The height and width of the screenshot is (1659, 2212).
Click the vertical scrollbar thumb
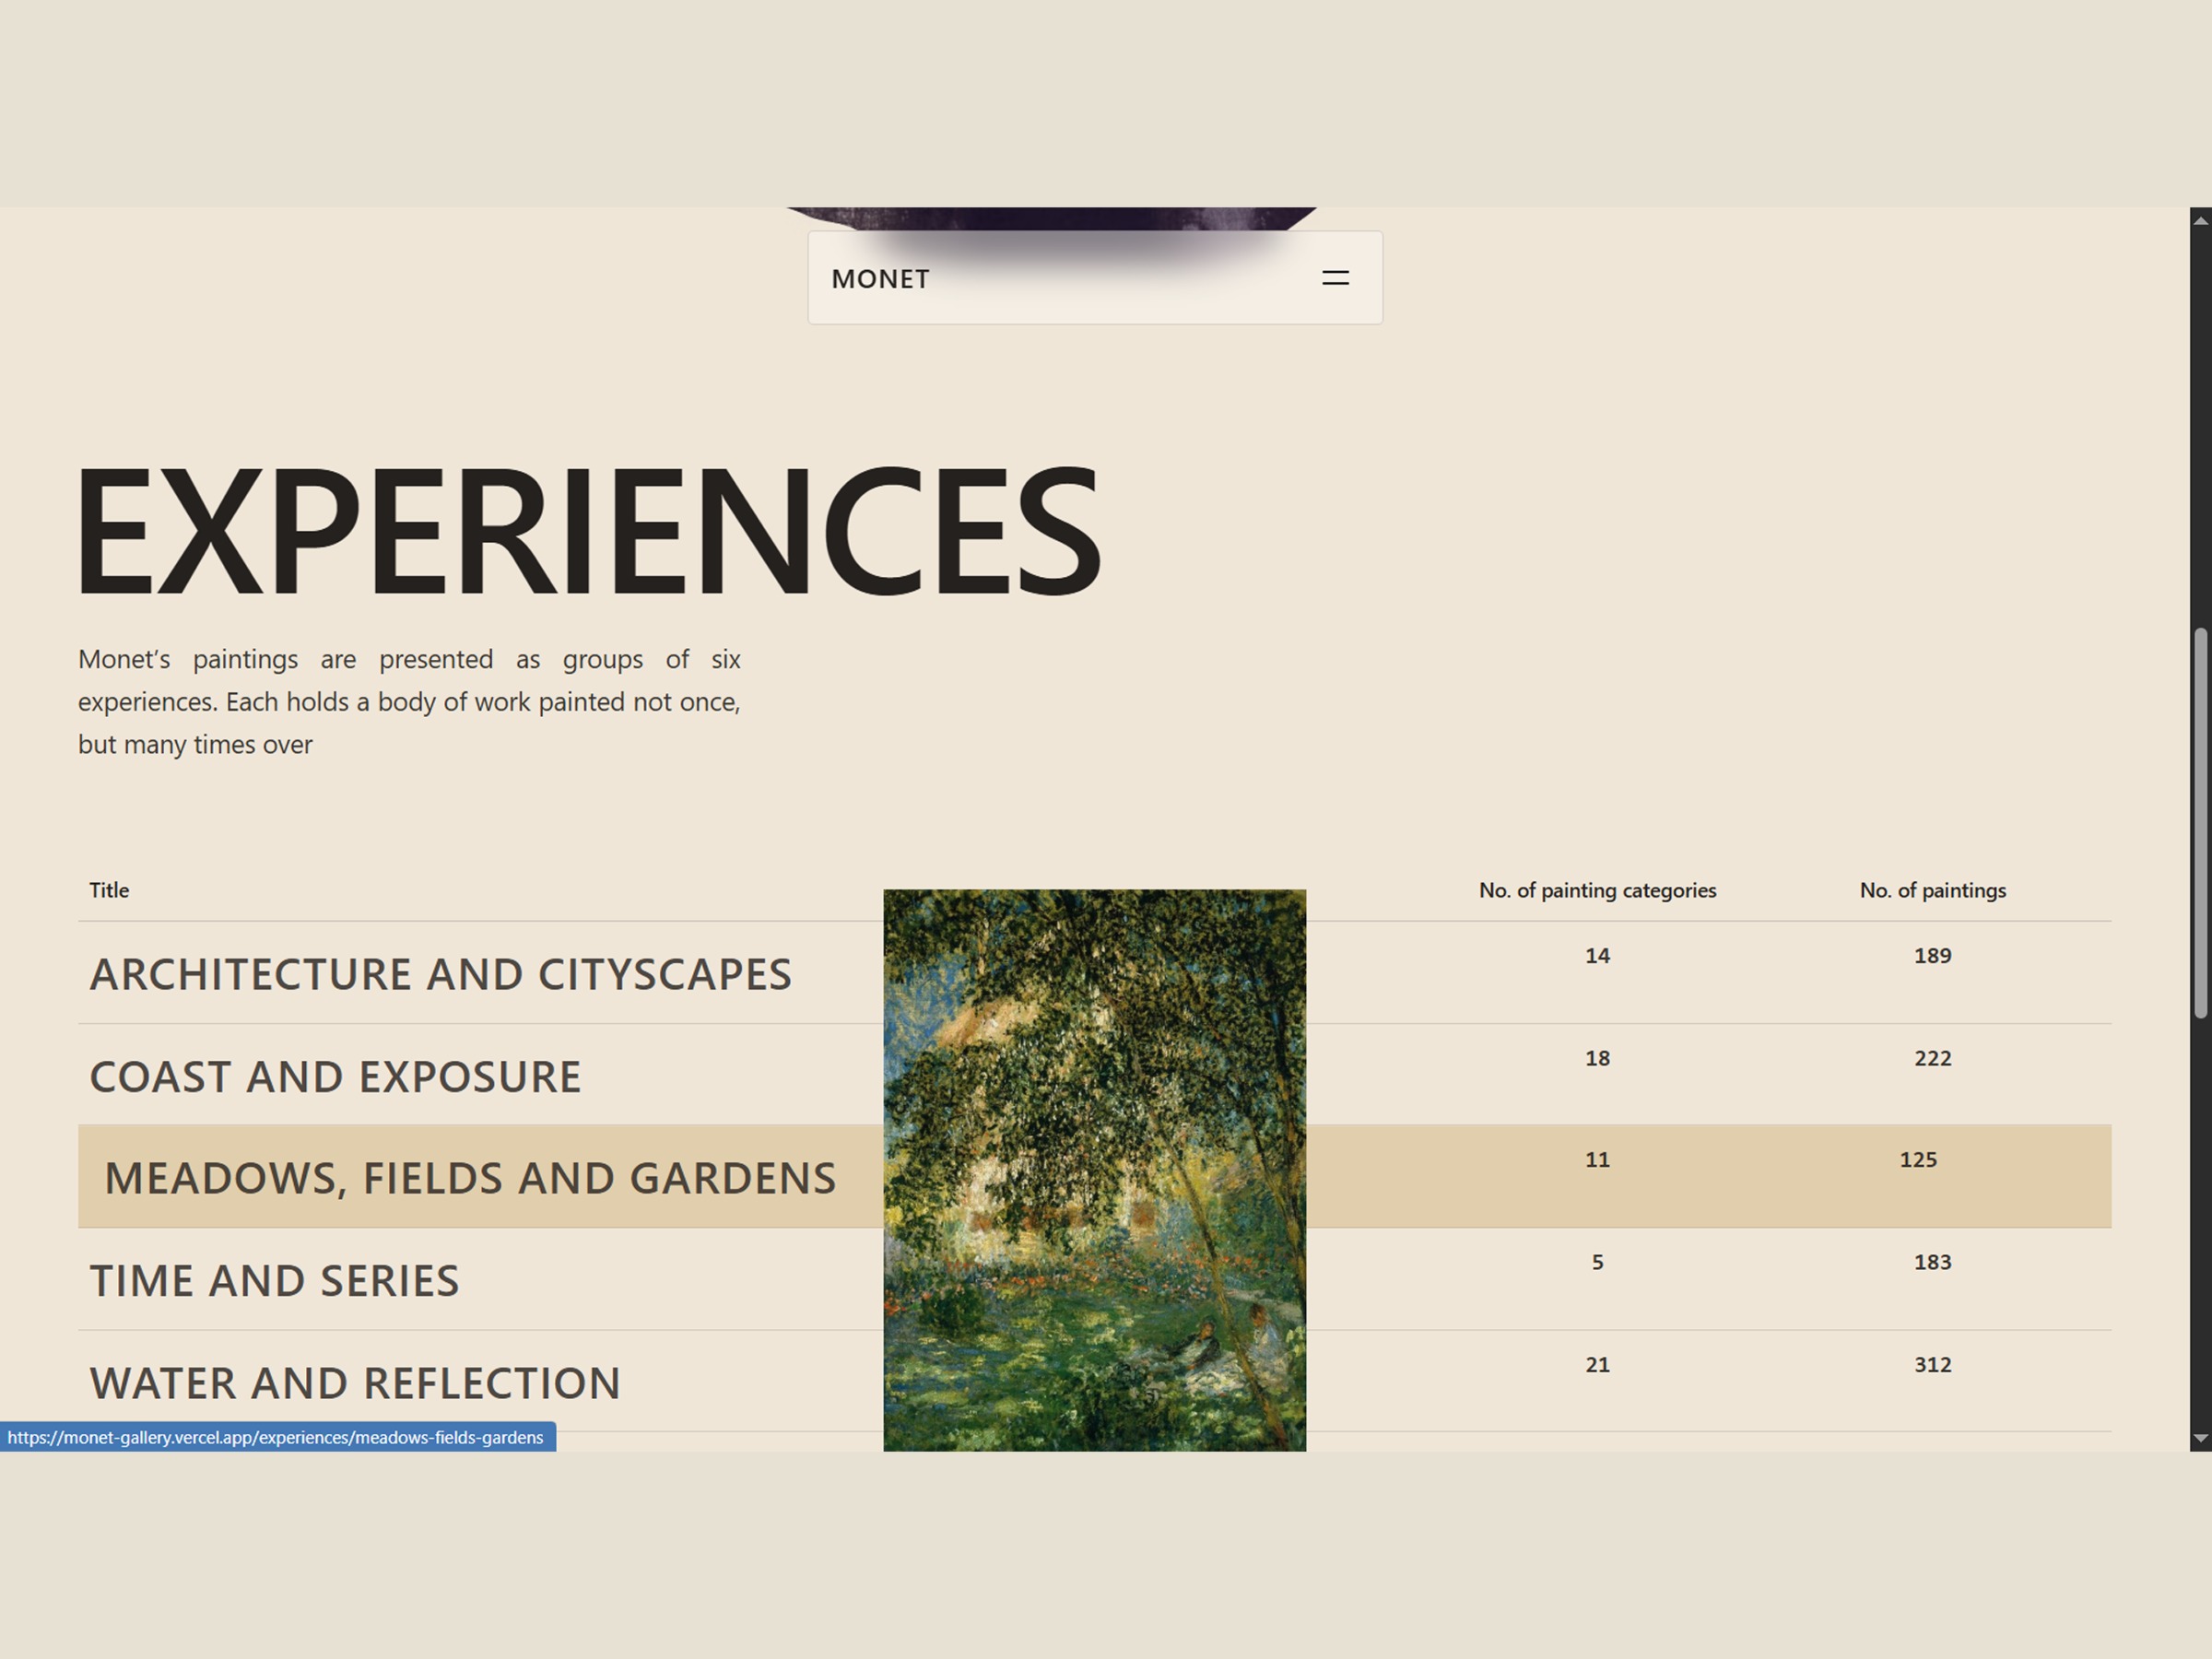pos(2200,823)
